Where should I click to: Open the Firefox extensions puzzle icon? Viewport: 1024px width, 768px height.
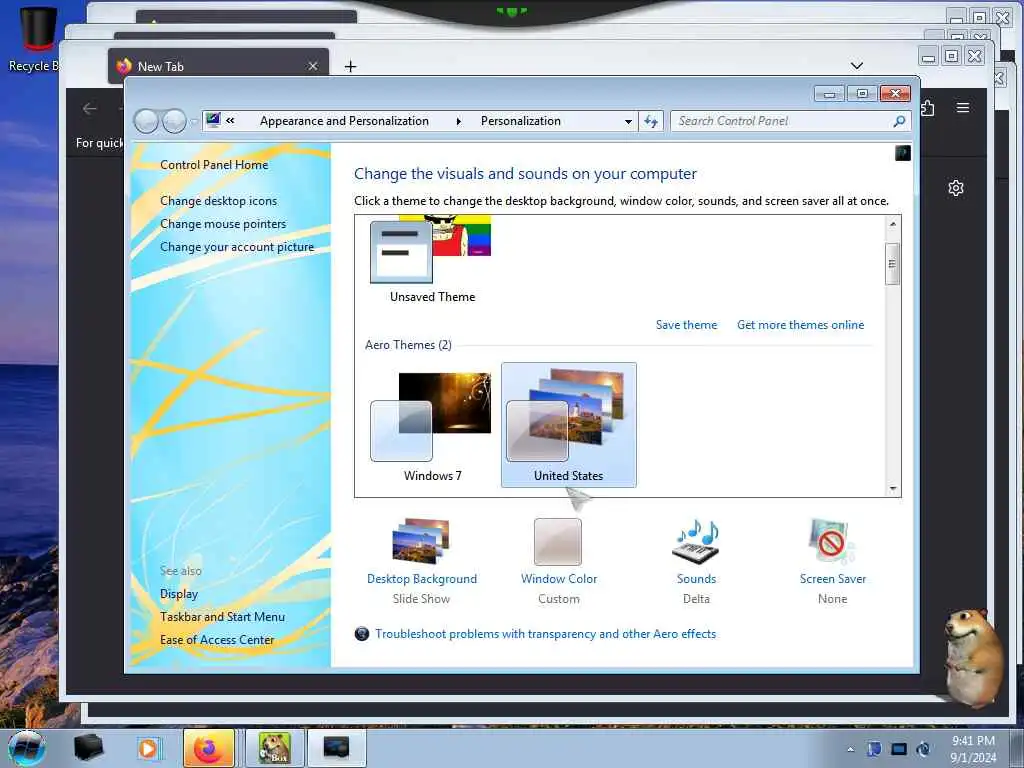[x=927, y=108]
